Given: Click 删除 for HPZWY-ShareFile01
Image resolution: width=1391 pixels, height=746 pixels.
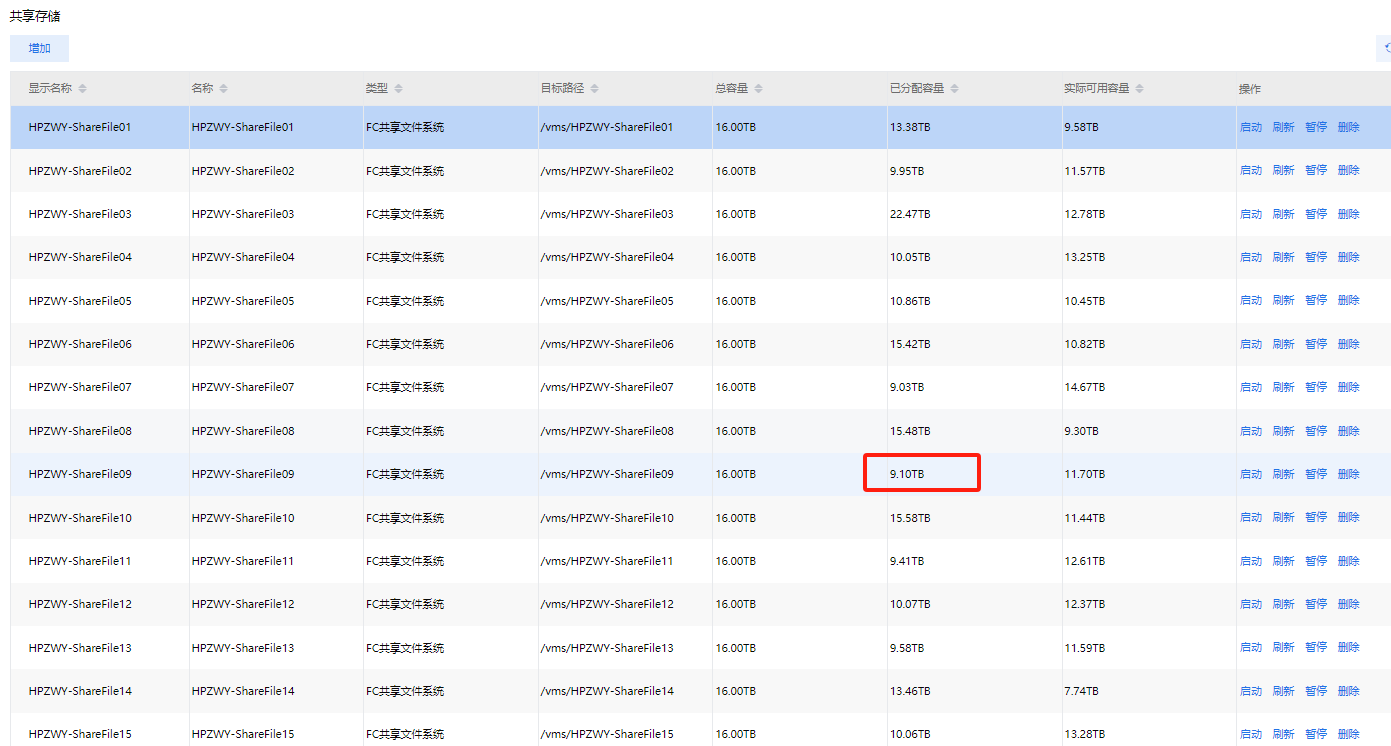Looking at the screenshot, I should point(1349,127).
